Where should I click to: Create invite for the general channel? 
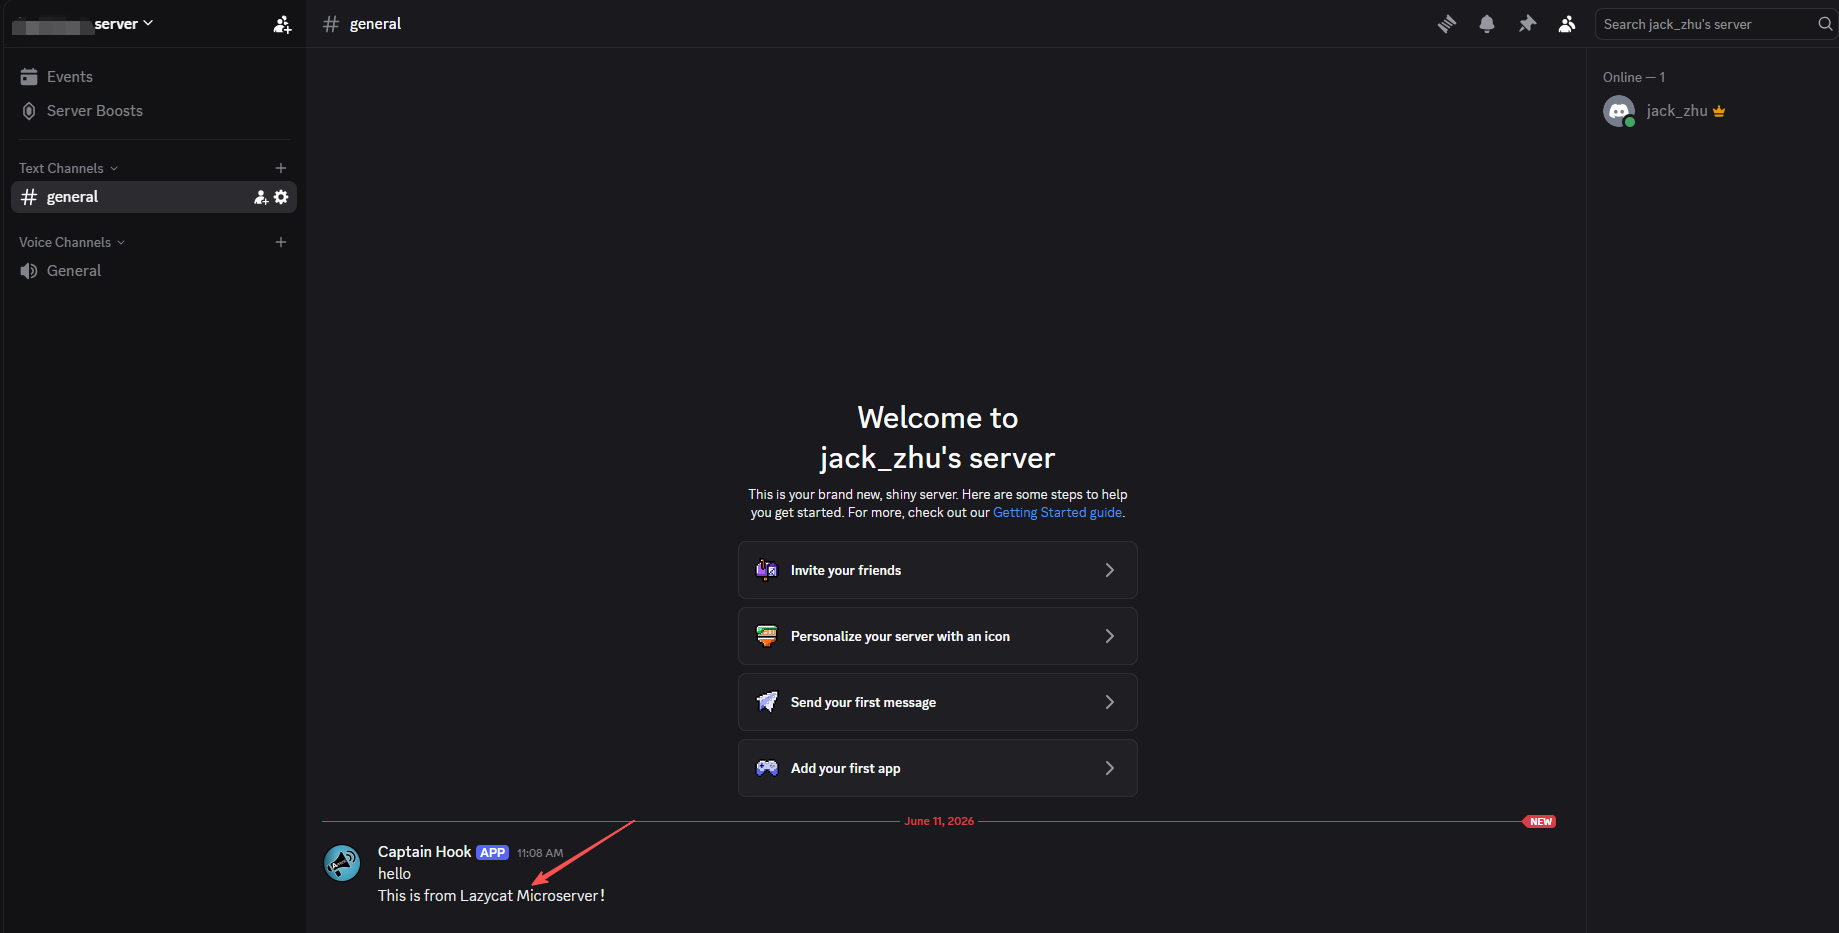point(261,197)
